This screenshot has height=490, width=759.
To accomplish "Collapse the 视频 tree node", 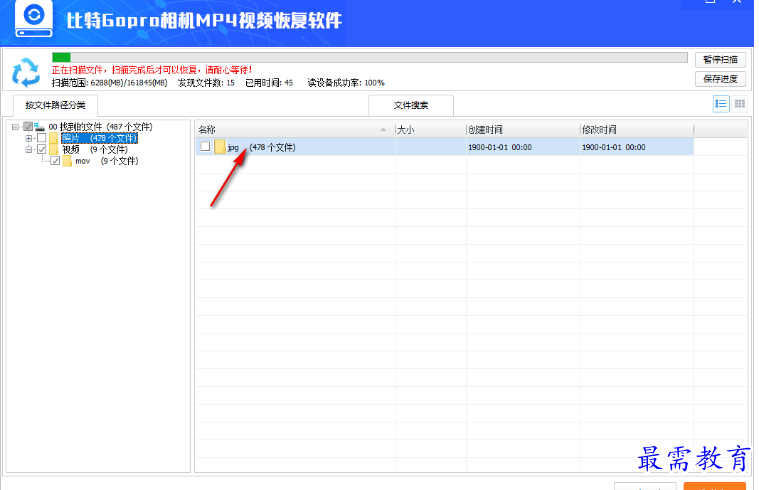I will [x=29, y=150].
